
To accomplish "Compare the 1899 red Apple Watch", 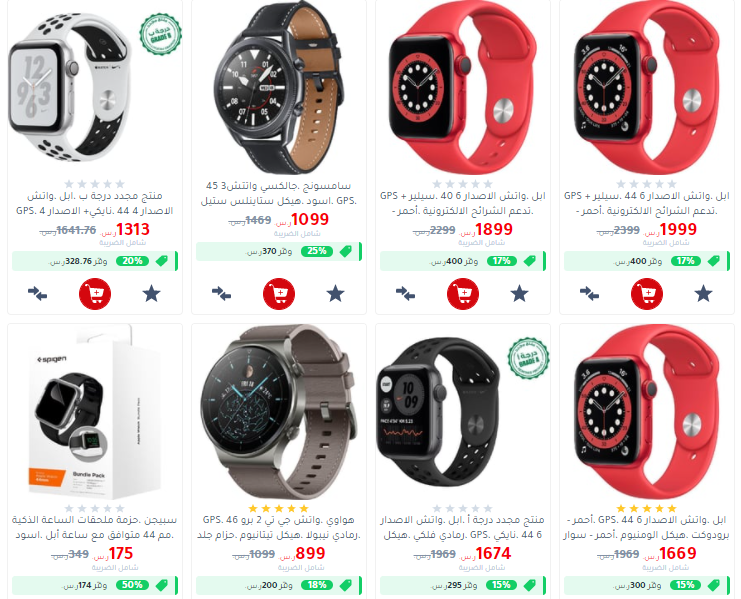I will 405,294.
